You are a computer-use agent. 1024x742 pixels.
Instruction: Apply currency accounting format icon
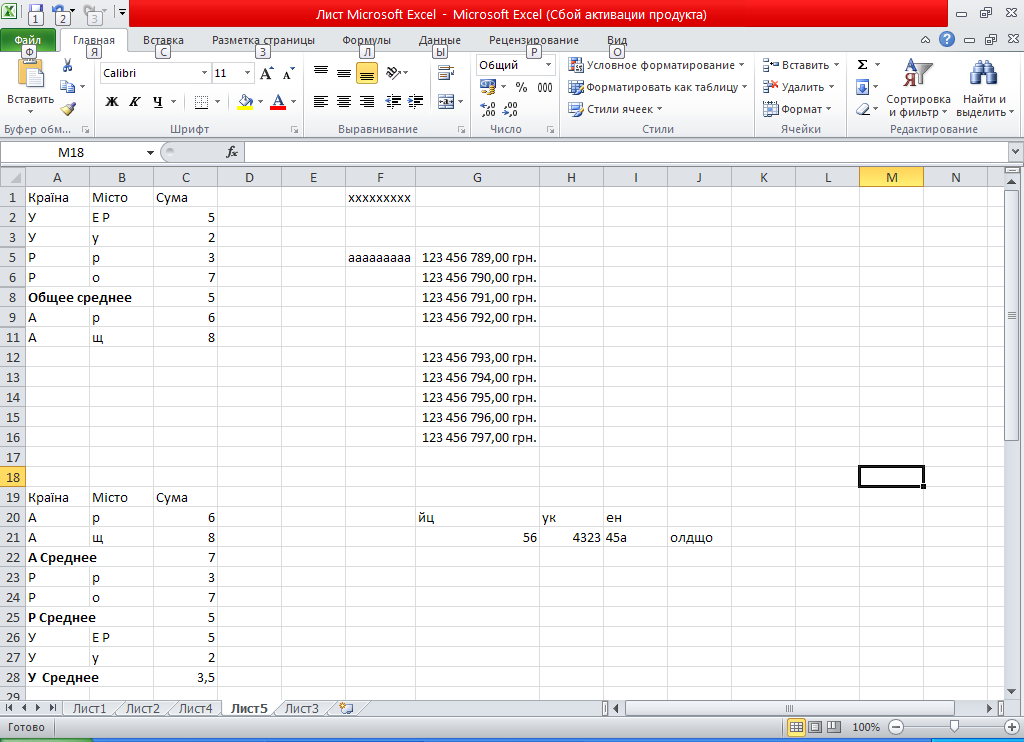pos(488,87)
